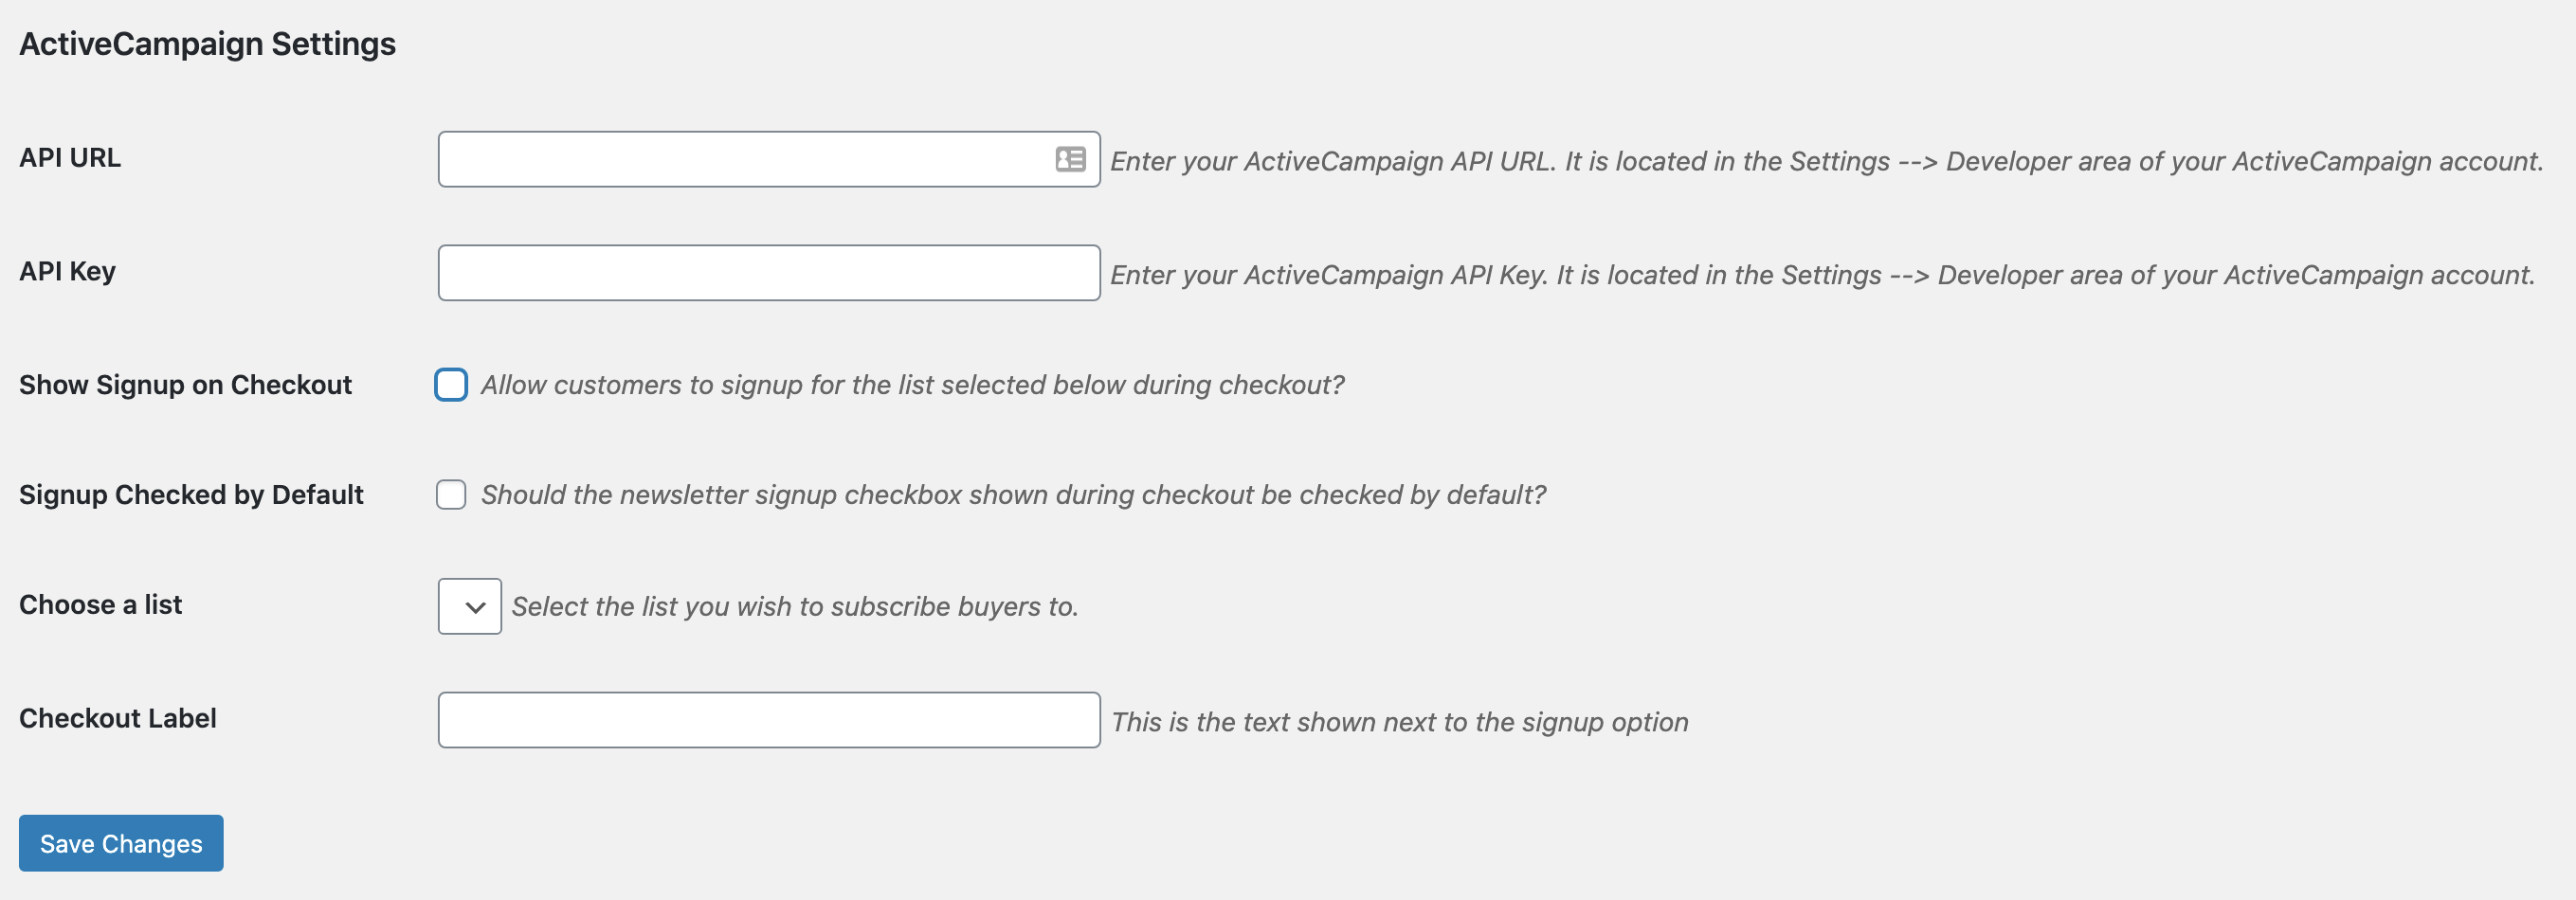
Task: Open the Choose a list dropdown
Action: [469, 606]
